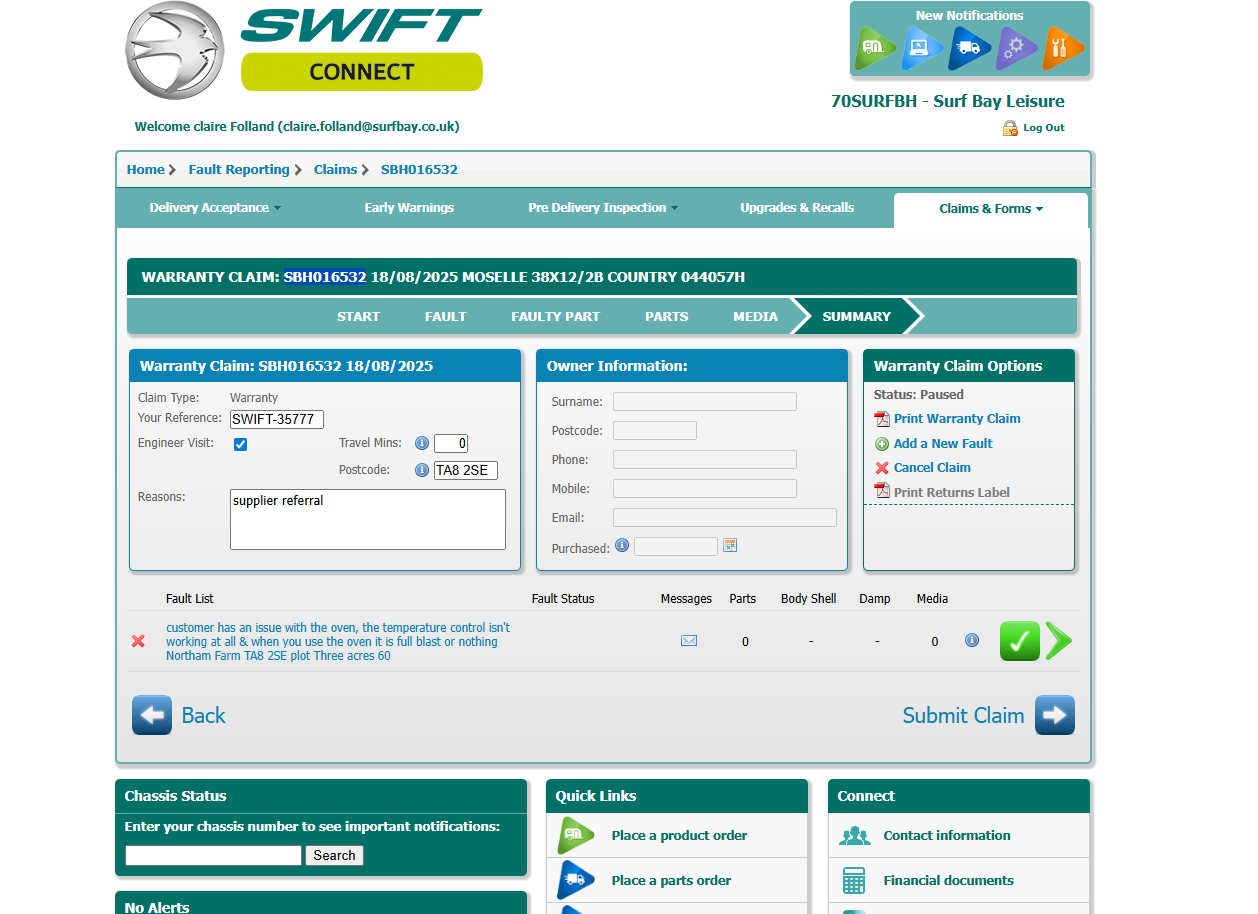Go to the MEDIA claim step
Image resolution: width=1258 pixels, height=914 pixels.
[755, 316]
